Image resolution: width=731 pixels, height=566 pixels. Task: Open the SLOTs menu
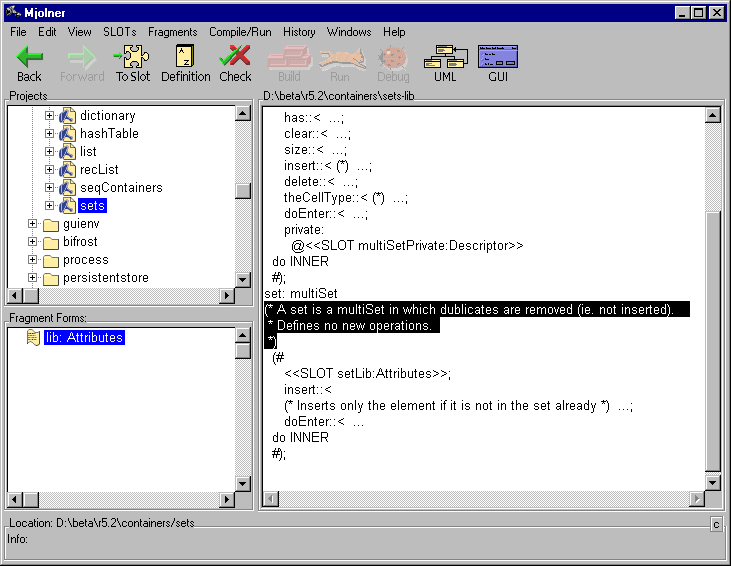pos(120,32)
